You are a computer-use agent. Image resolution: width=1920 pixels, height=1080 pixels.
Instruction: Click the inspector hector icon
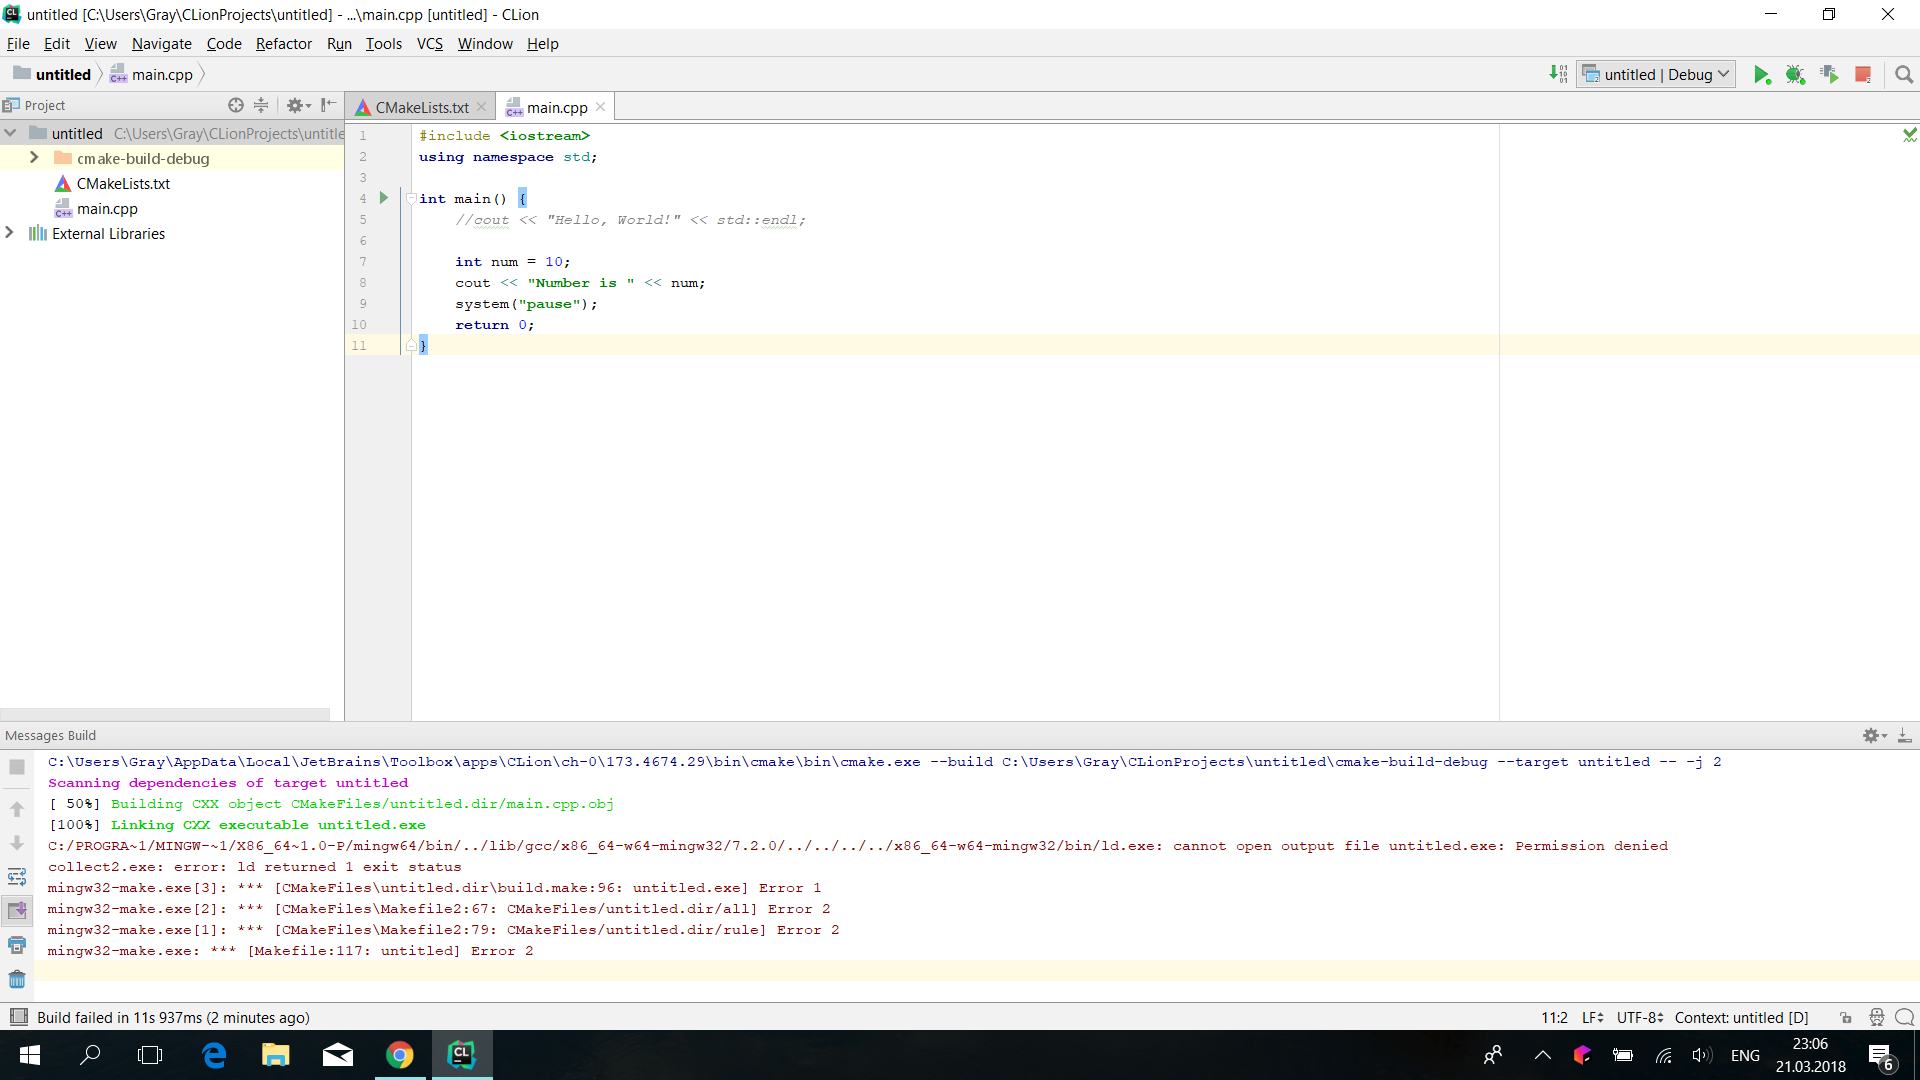[x=1876, y=1017]
